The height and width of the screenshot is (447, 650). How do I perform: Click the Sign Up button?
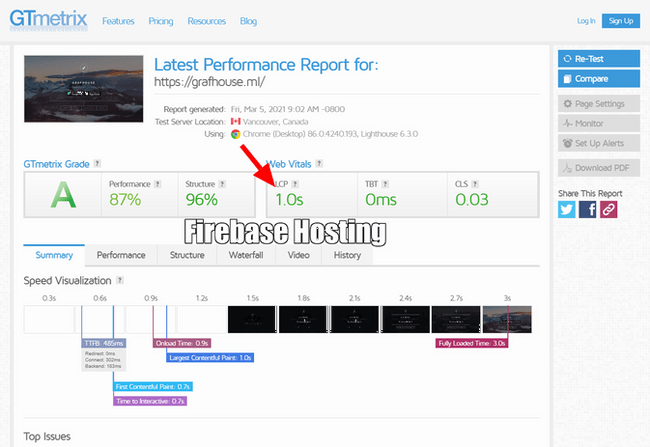[x=621, y=21]
